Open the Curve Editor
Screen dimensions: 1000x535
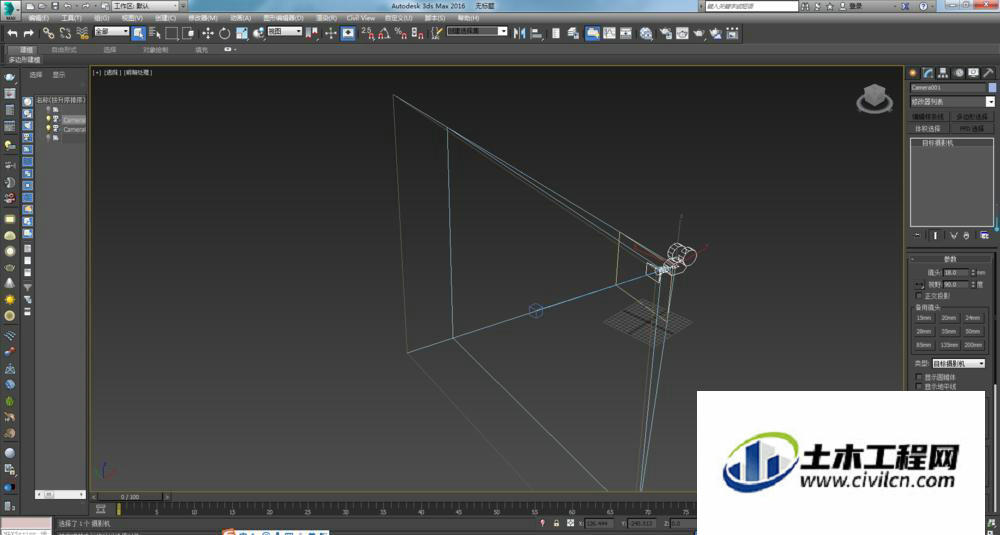tap(609, 33)
